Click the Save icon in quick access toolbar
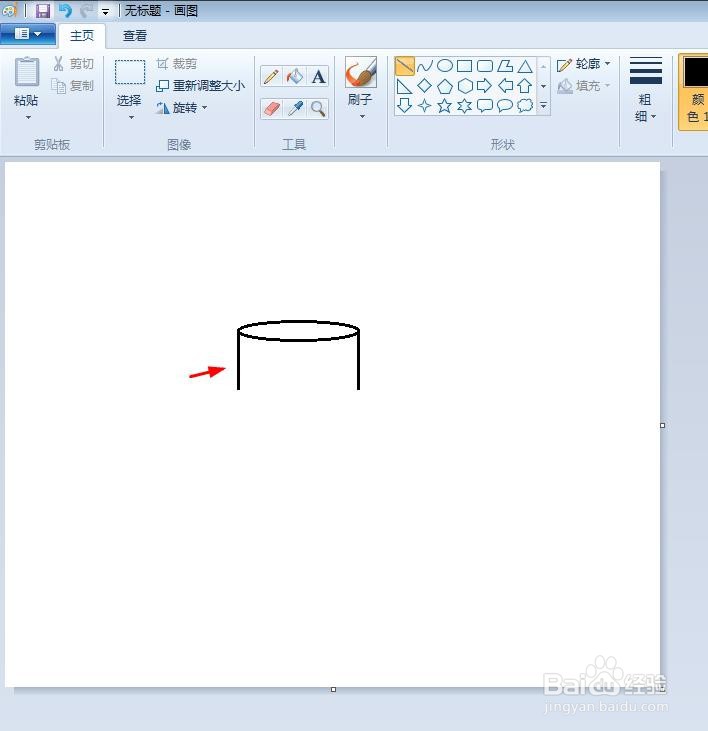This screenshot has width=708, height=731. click(43, 10)
